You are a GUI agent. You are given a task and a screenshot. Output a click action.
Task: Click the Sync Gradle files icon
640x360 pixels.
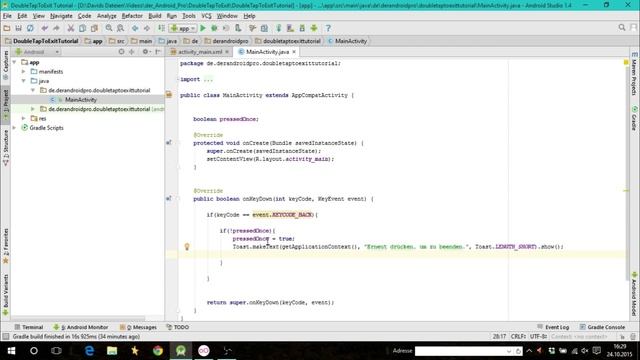click(279, 28)
